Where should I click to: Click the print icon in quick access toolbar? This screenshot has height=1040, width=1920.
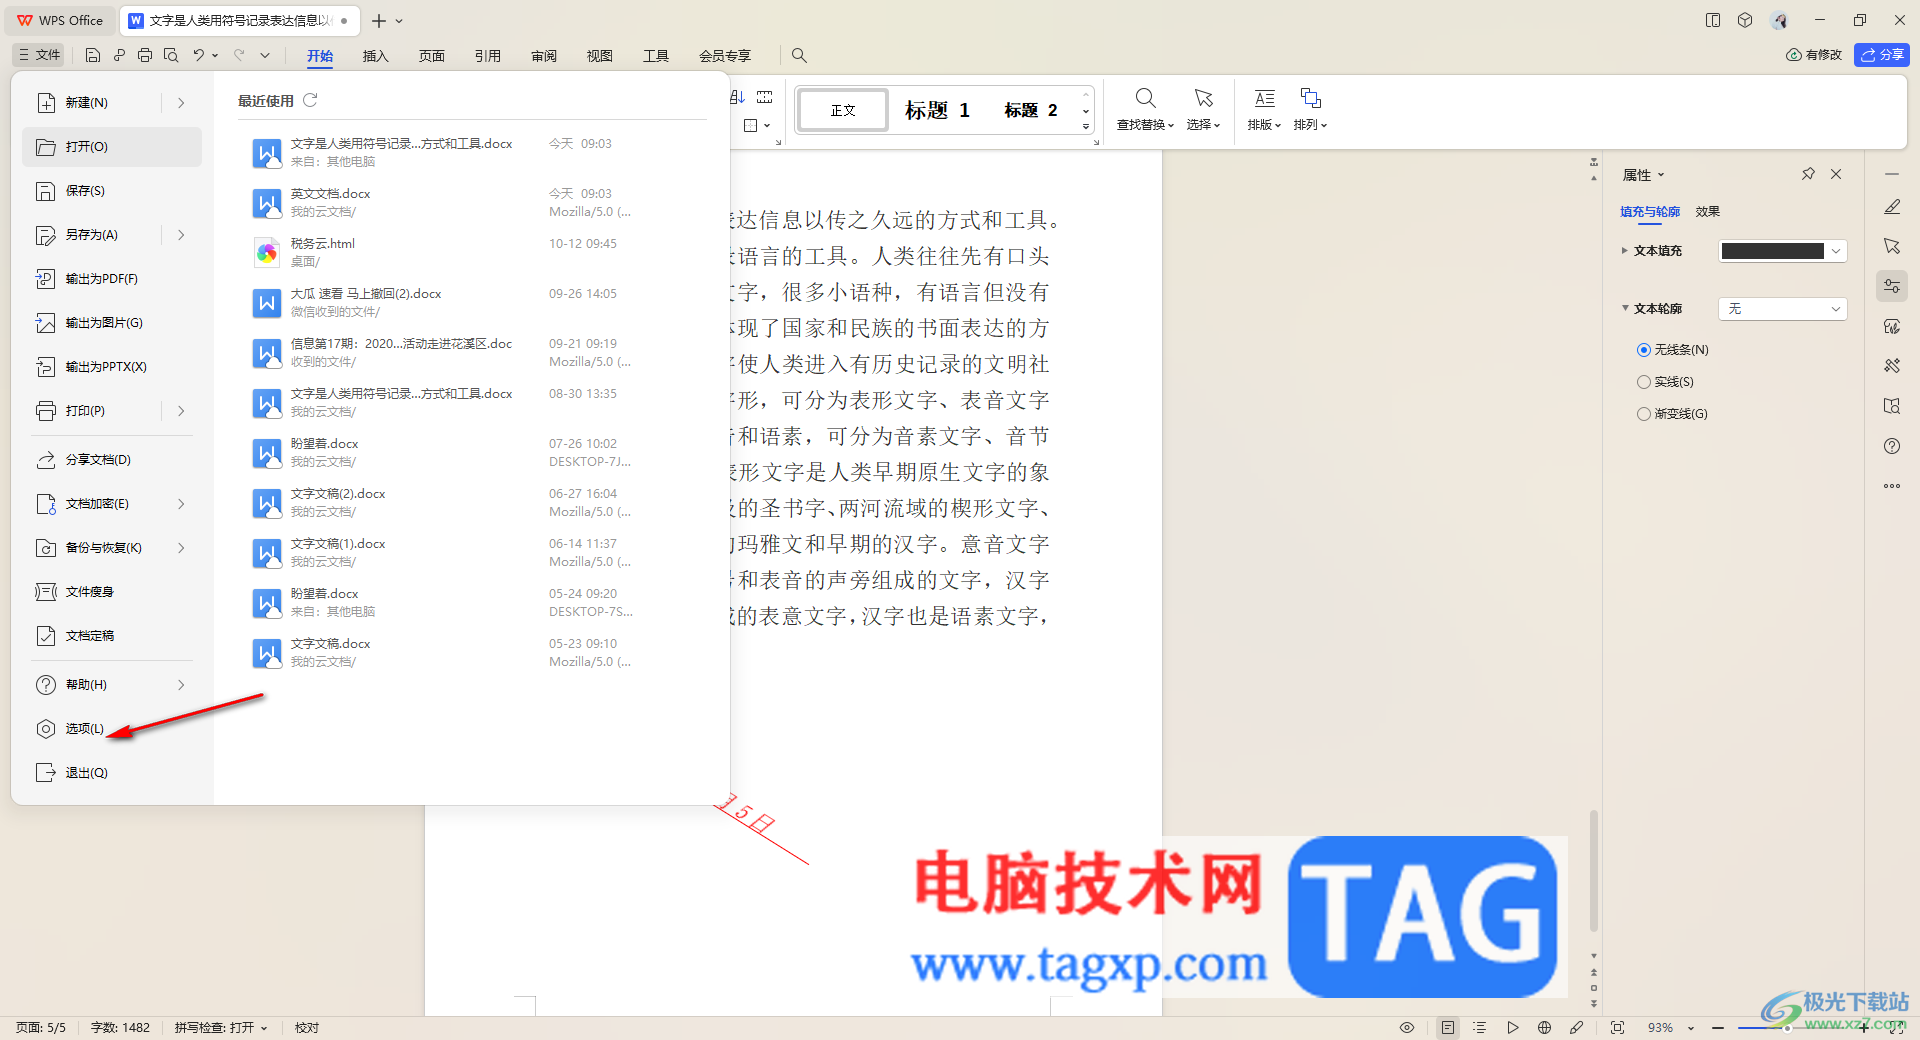click(x=145, y=56)
